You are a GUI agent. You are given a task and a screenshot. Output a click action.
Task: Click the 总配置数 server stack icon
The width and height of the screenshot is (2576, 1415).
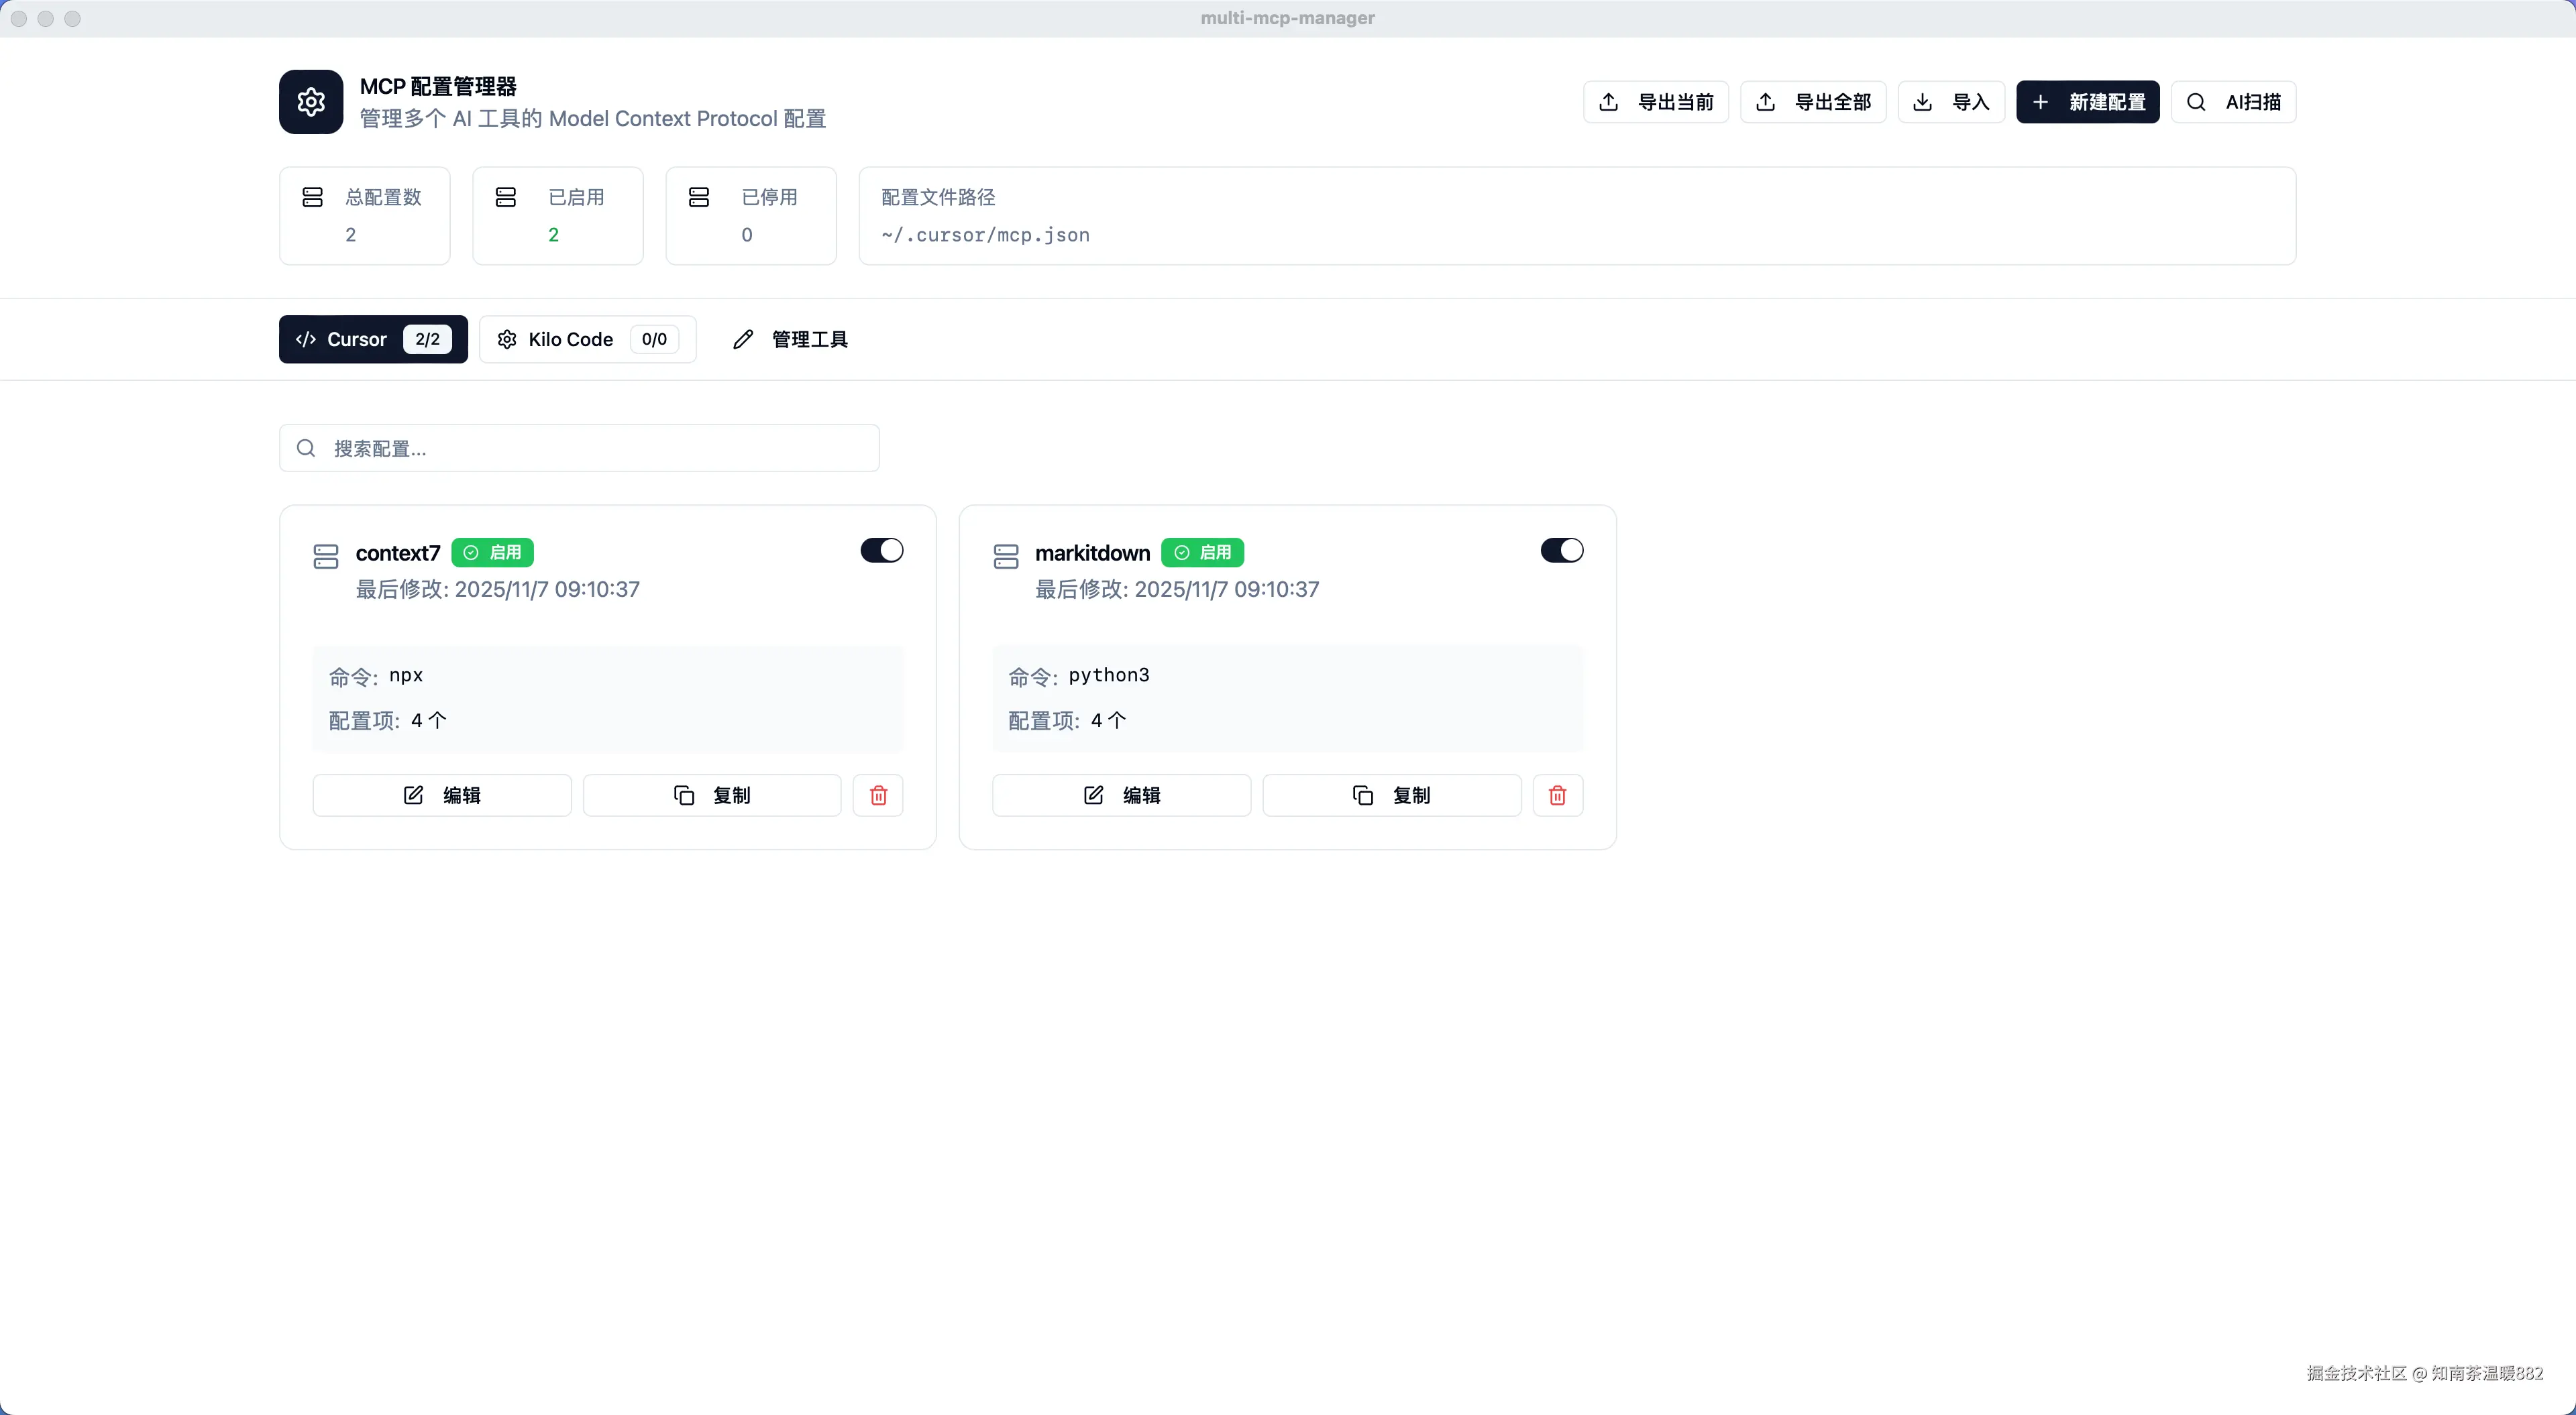(312, 197)
